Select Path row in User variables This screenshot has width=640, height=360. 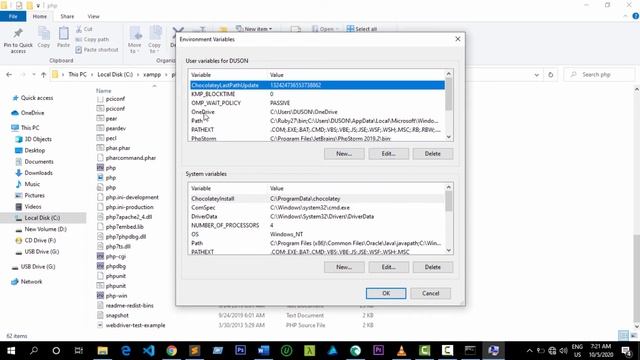tap(317, 121)
